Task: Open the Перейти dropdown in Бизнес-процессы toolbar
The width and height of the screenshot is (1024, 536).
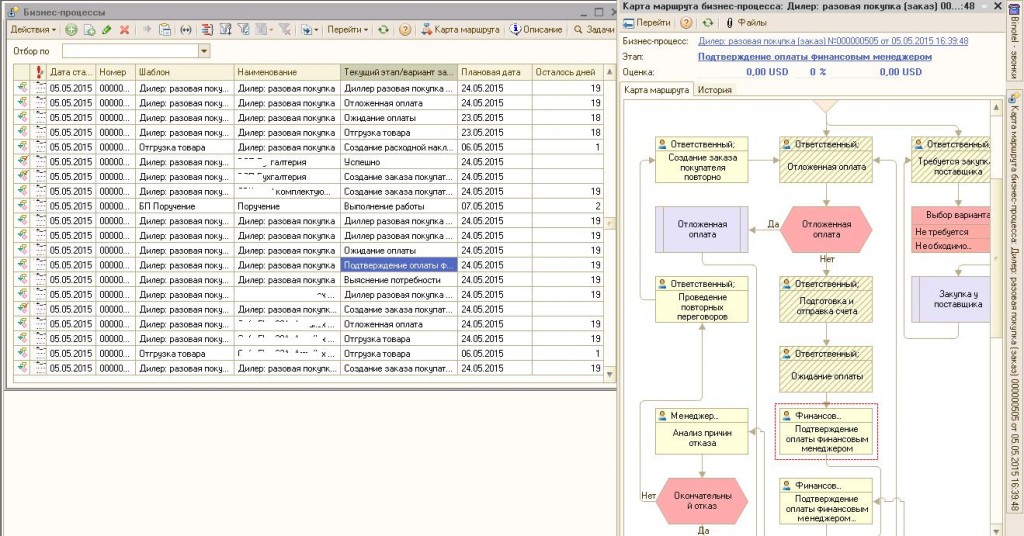Action: click(347, 29)
